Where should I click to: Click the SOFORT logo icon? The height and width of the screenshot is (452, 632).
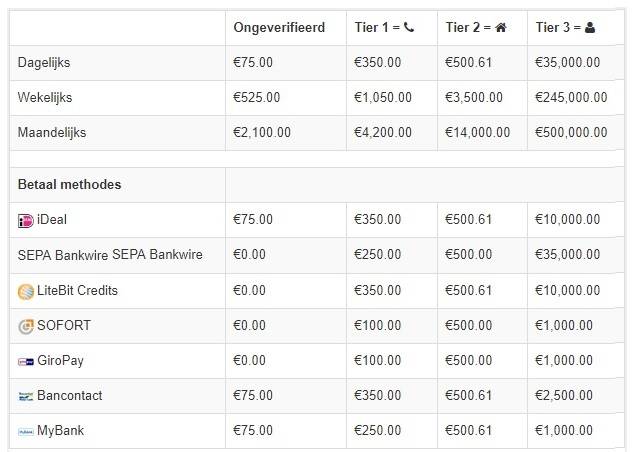pyautogui.click(x=26, y=326)
